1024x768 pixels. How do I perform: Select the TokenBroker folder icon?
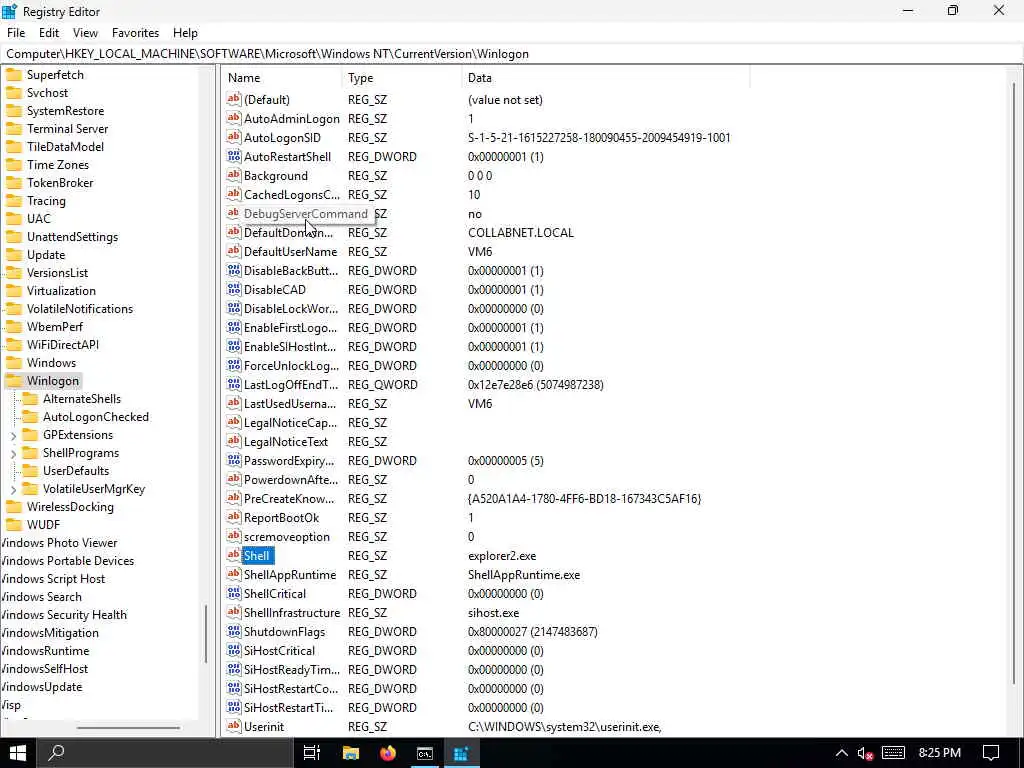14,183
